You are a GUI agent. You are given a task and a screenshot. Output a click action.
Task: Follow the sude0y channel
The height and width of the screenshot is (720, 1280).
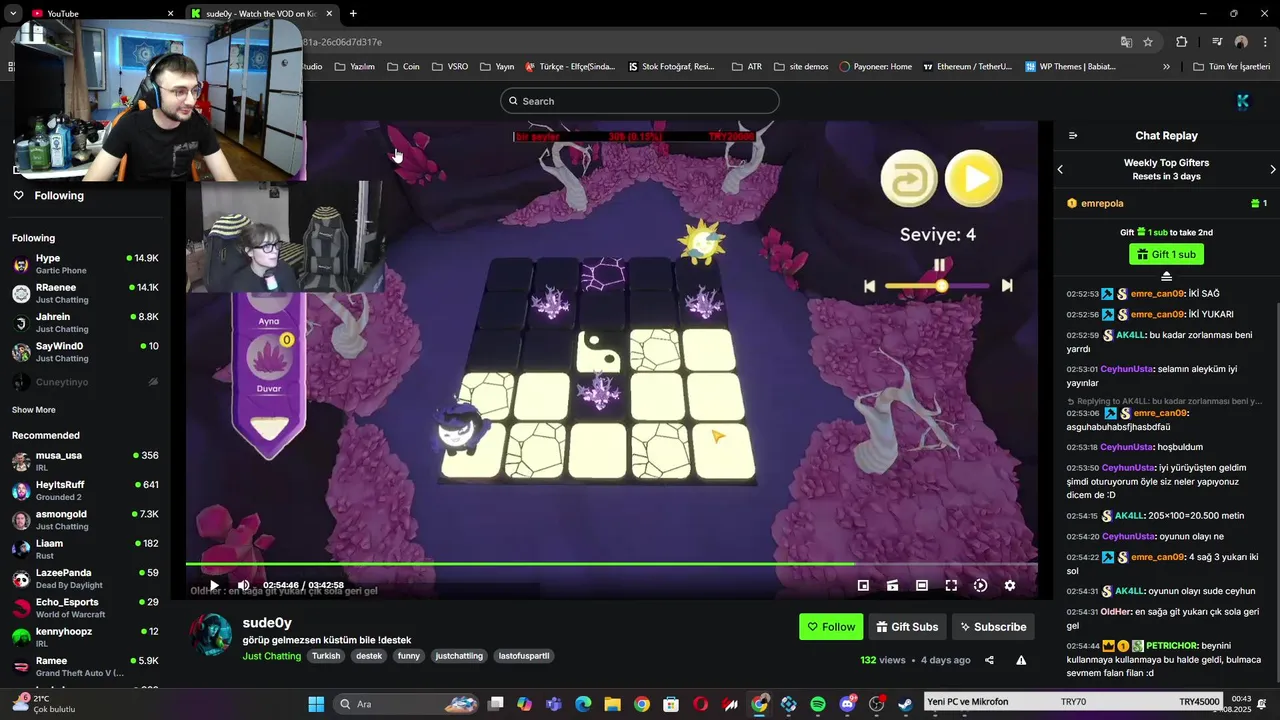[x=831, y=627]
